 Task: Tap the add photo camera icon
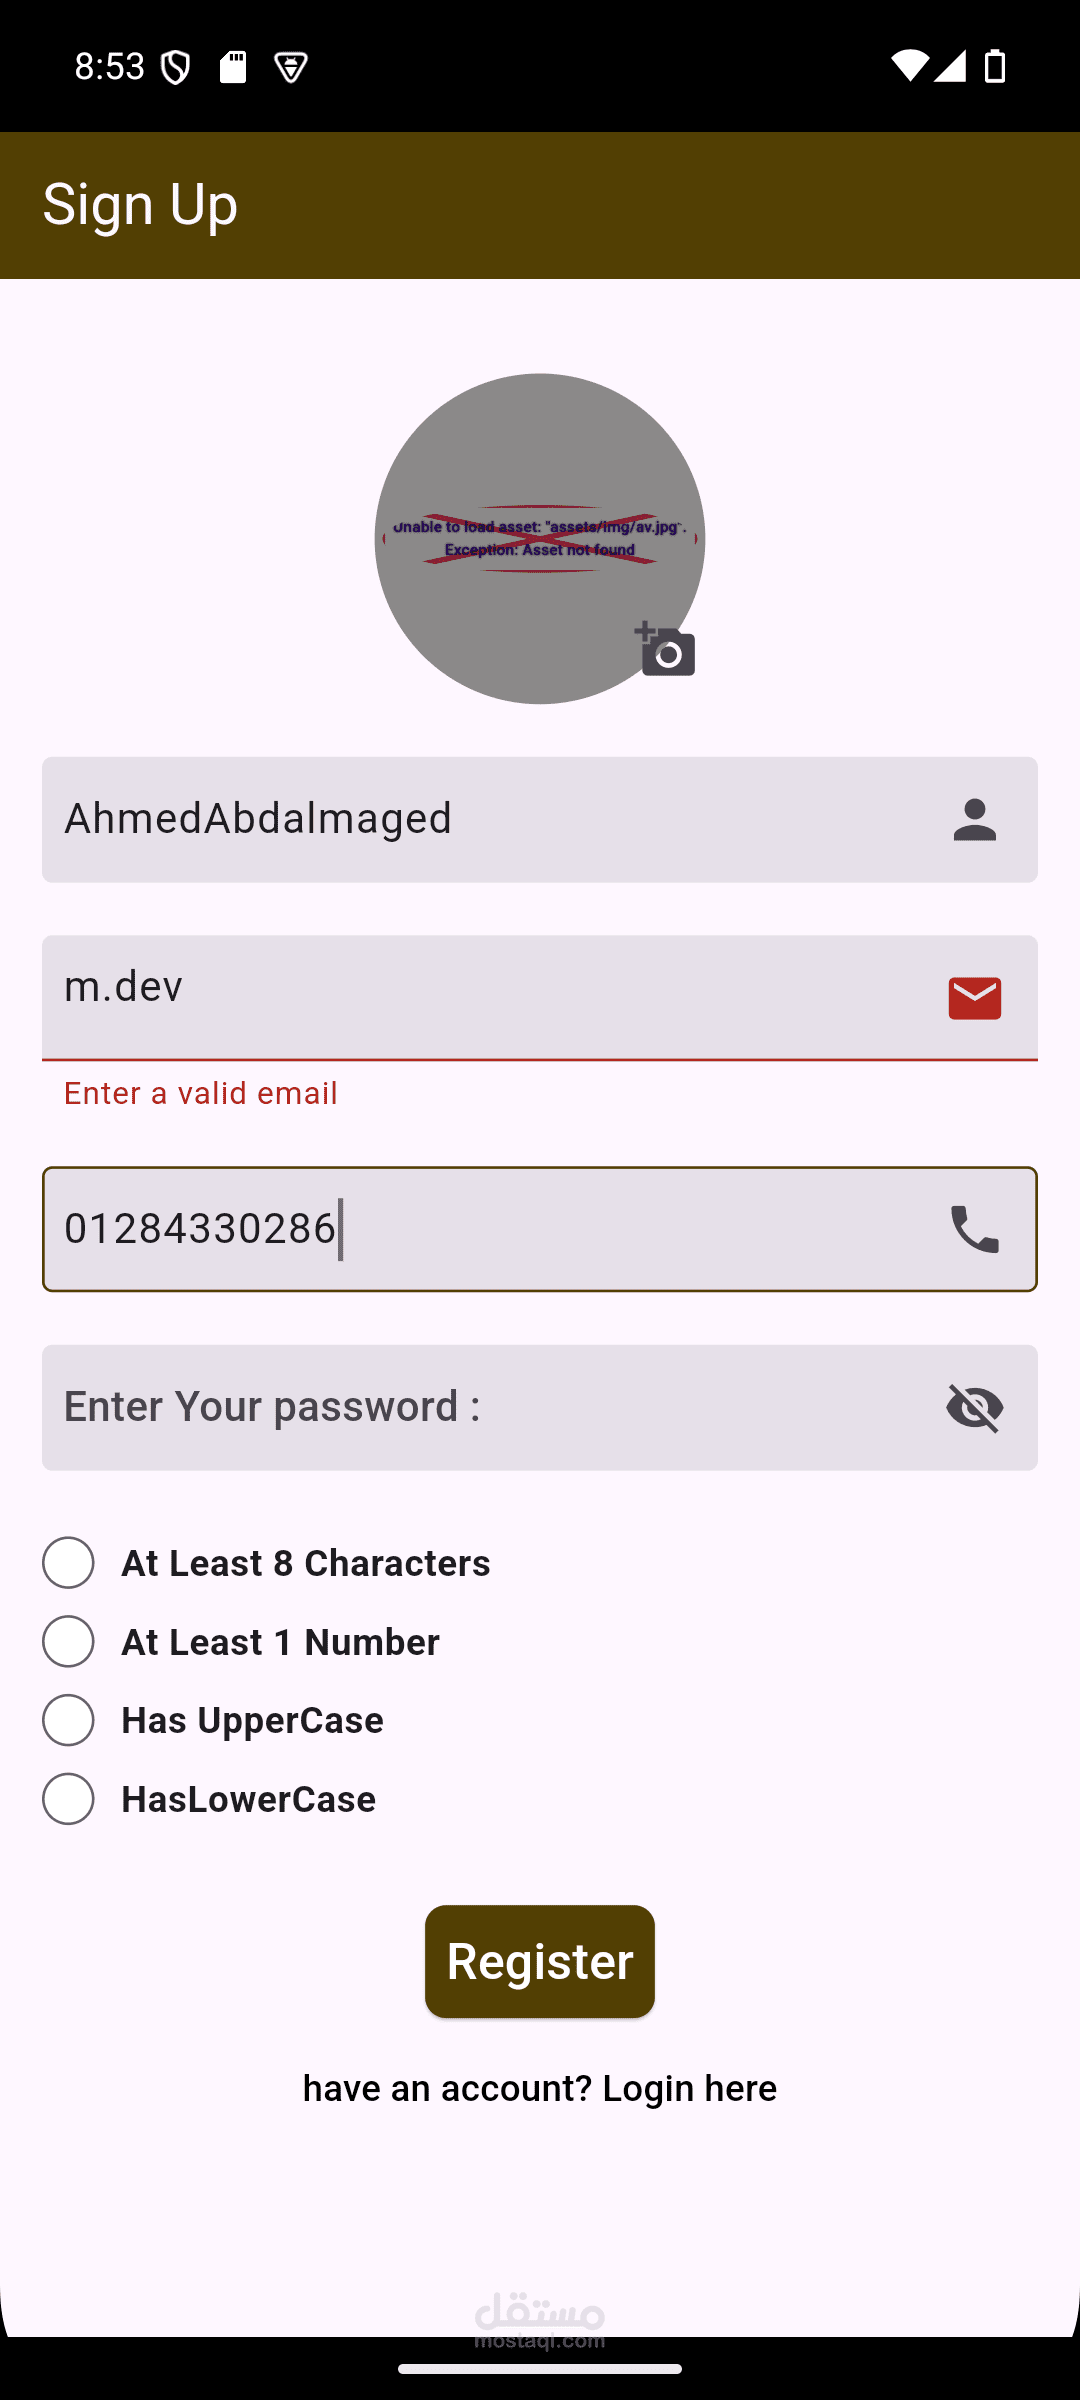tap(666, 649)
